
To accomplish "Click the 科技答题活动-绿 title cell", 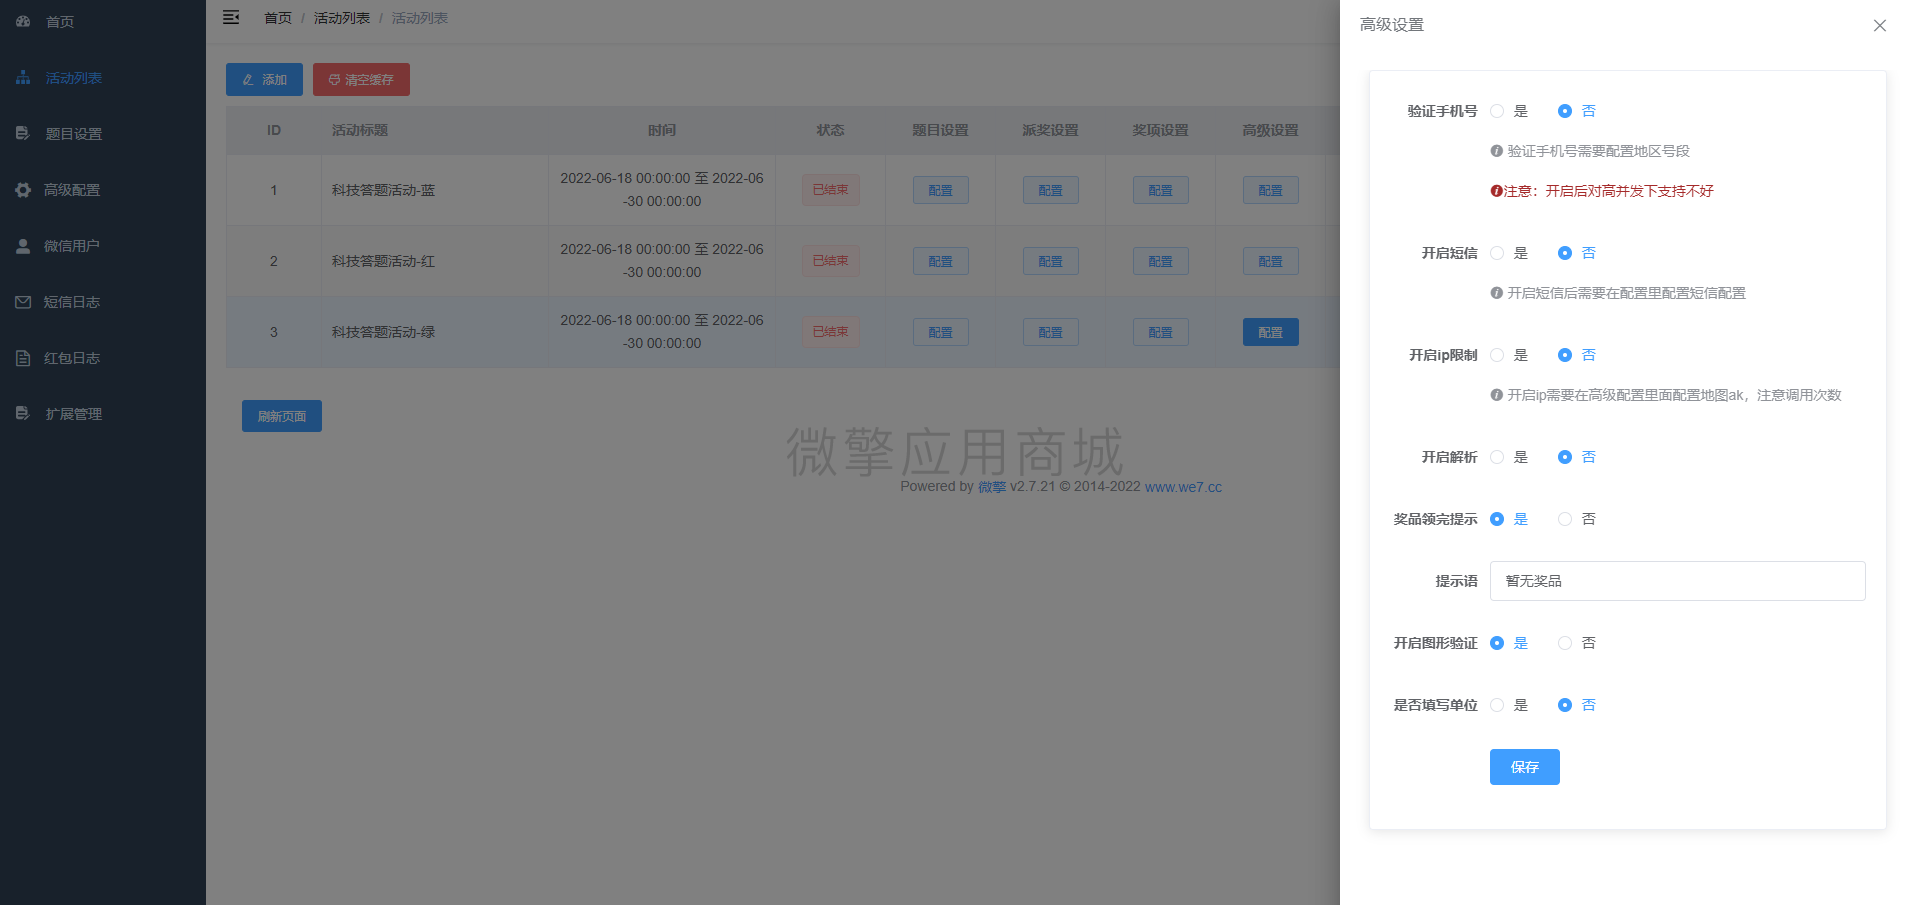I will (435, 332).
